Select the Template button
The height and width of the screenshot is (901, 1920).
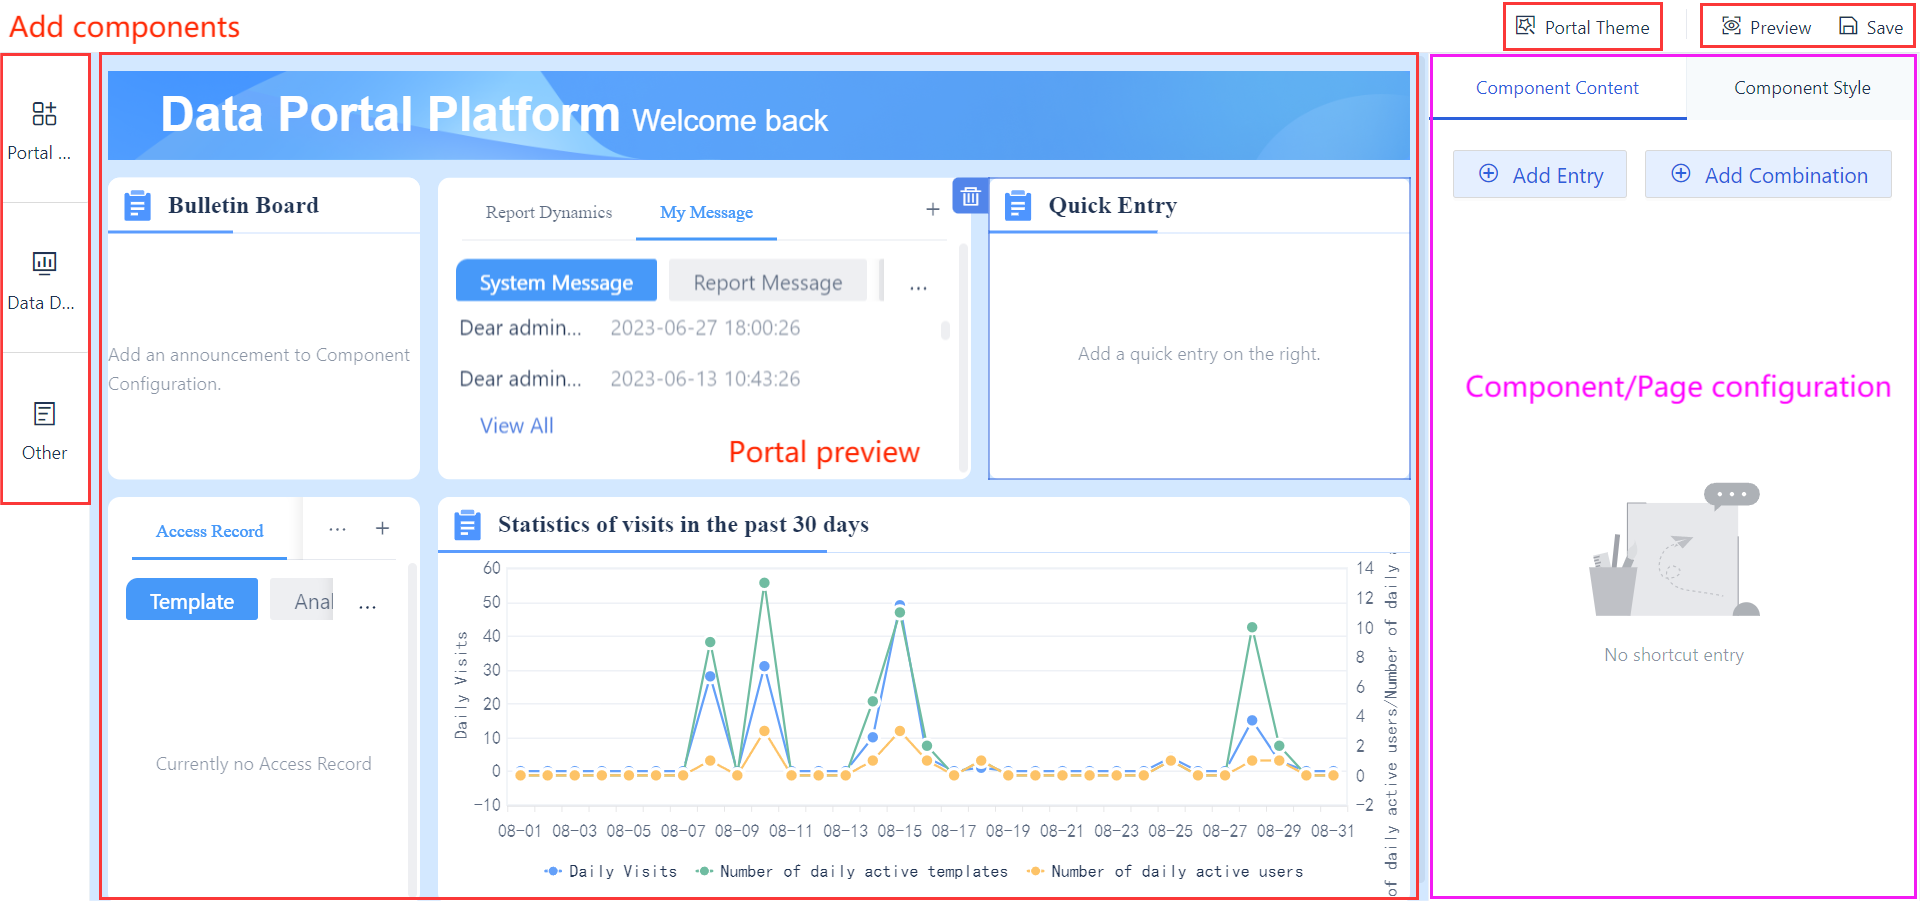coord(192,600)
